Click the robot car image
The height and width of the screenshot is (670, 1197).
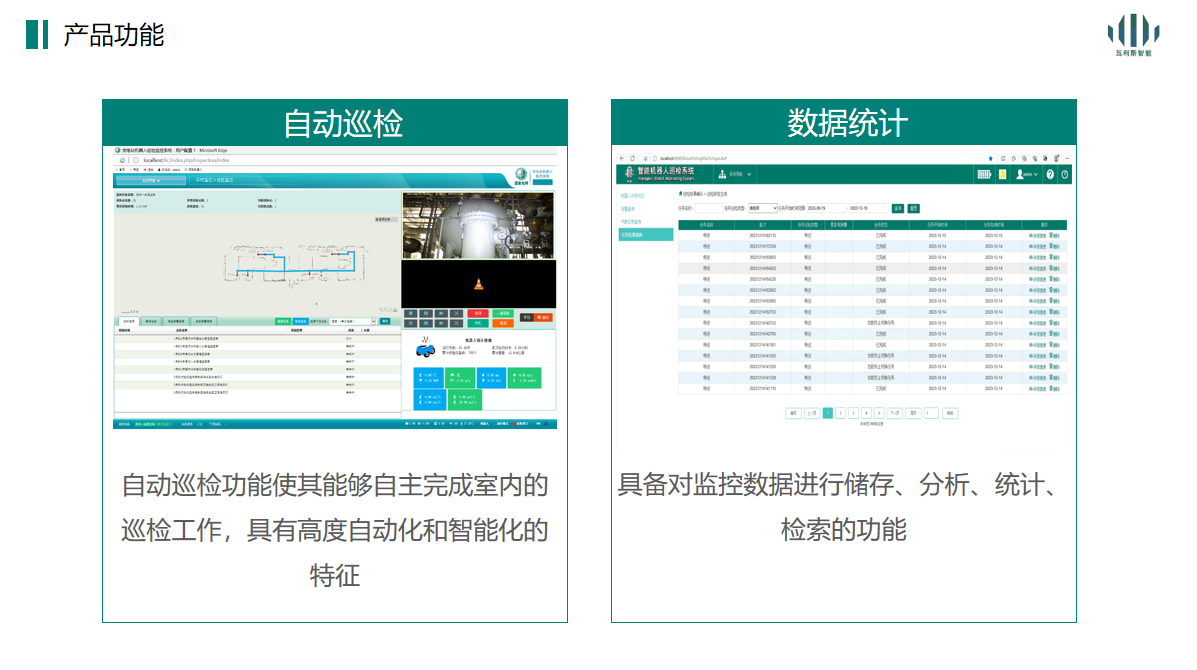pyautogui.click(x=425, y=350)
